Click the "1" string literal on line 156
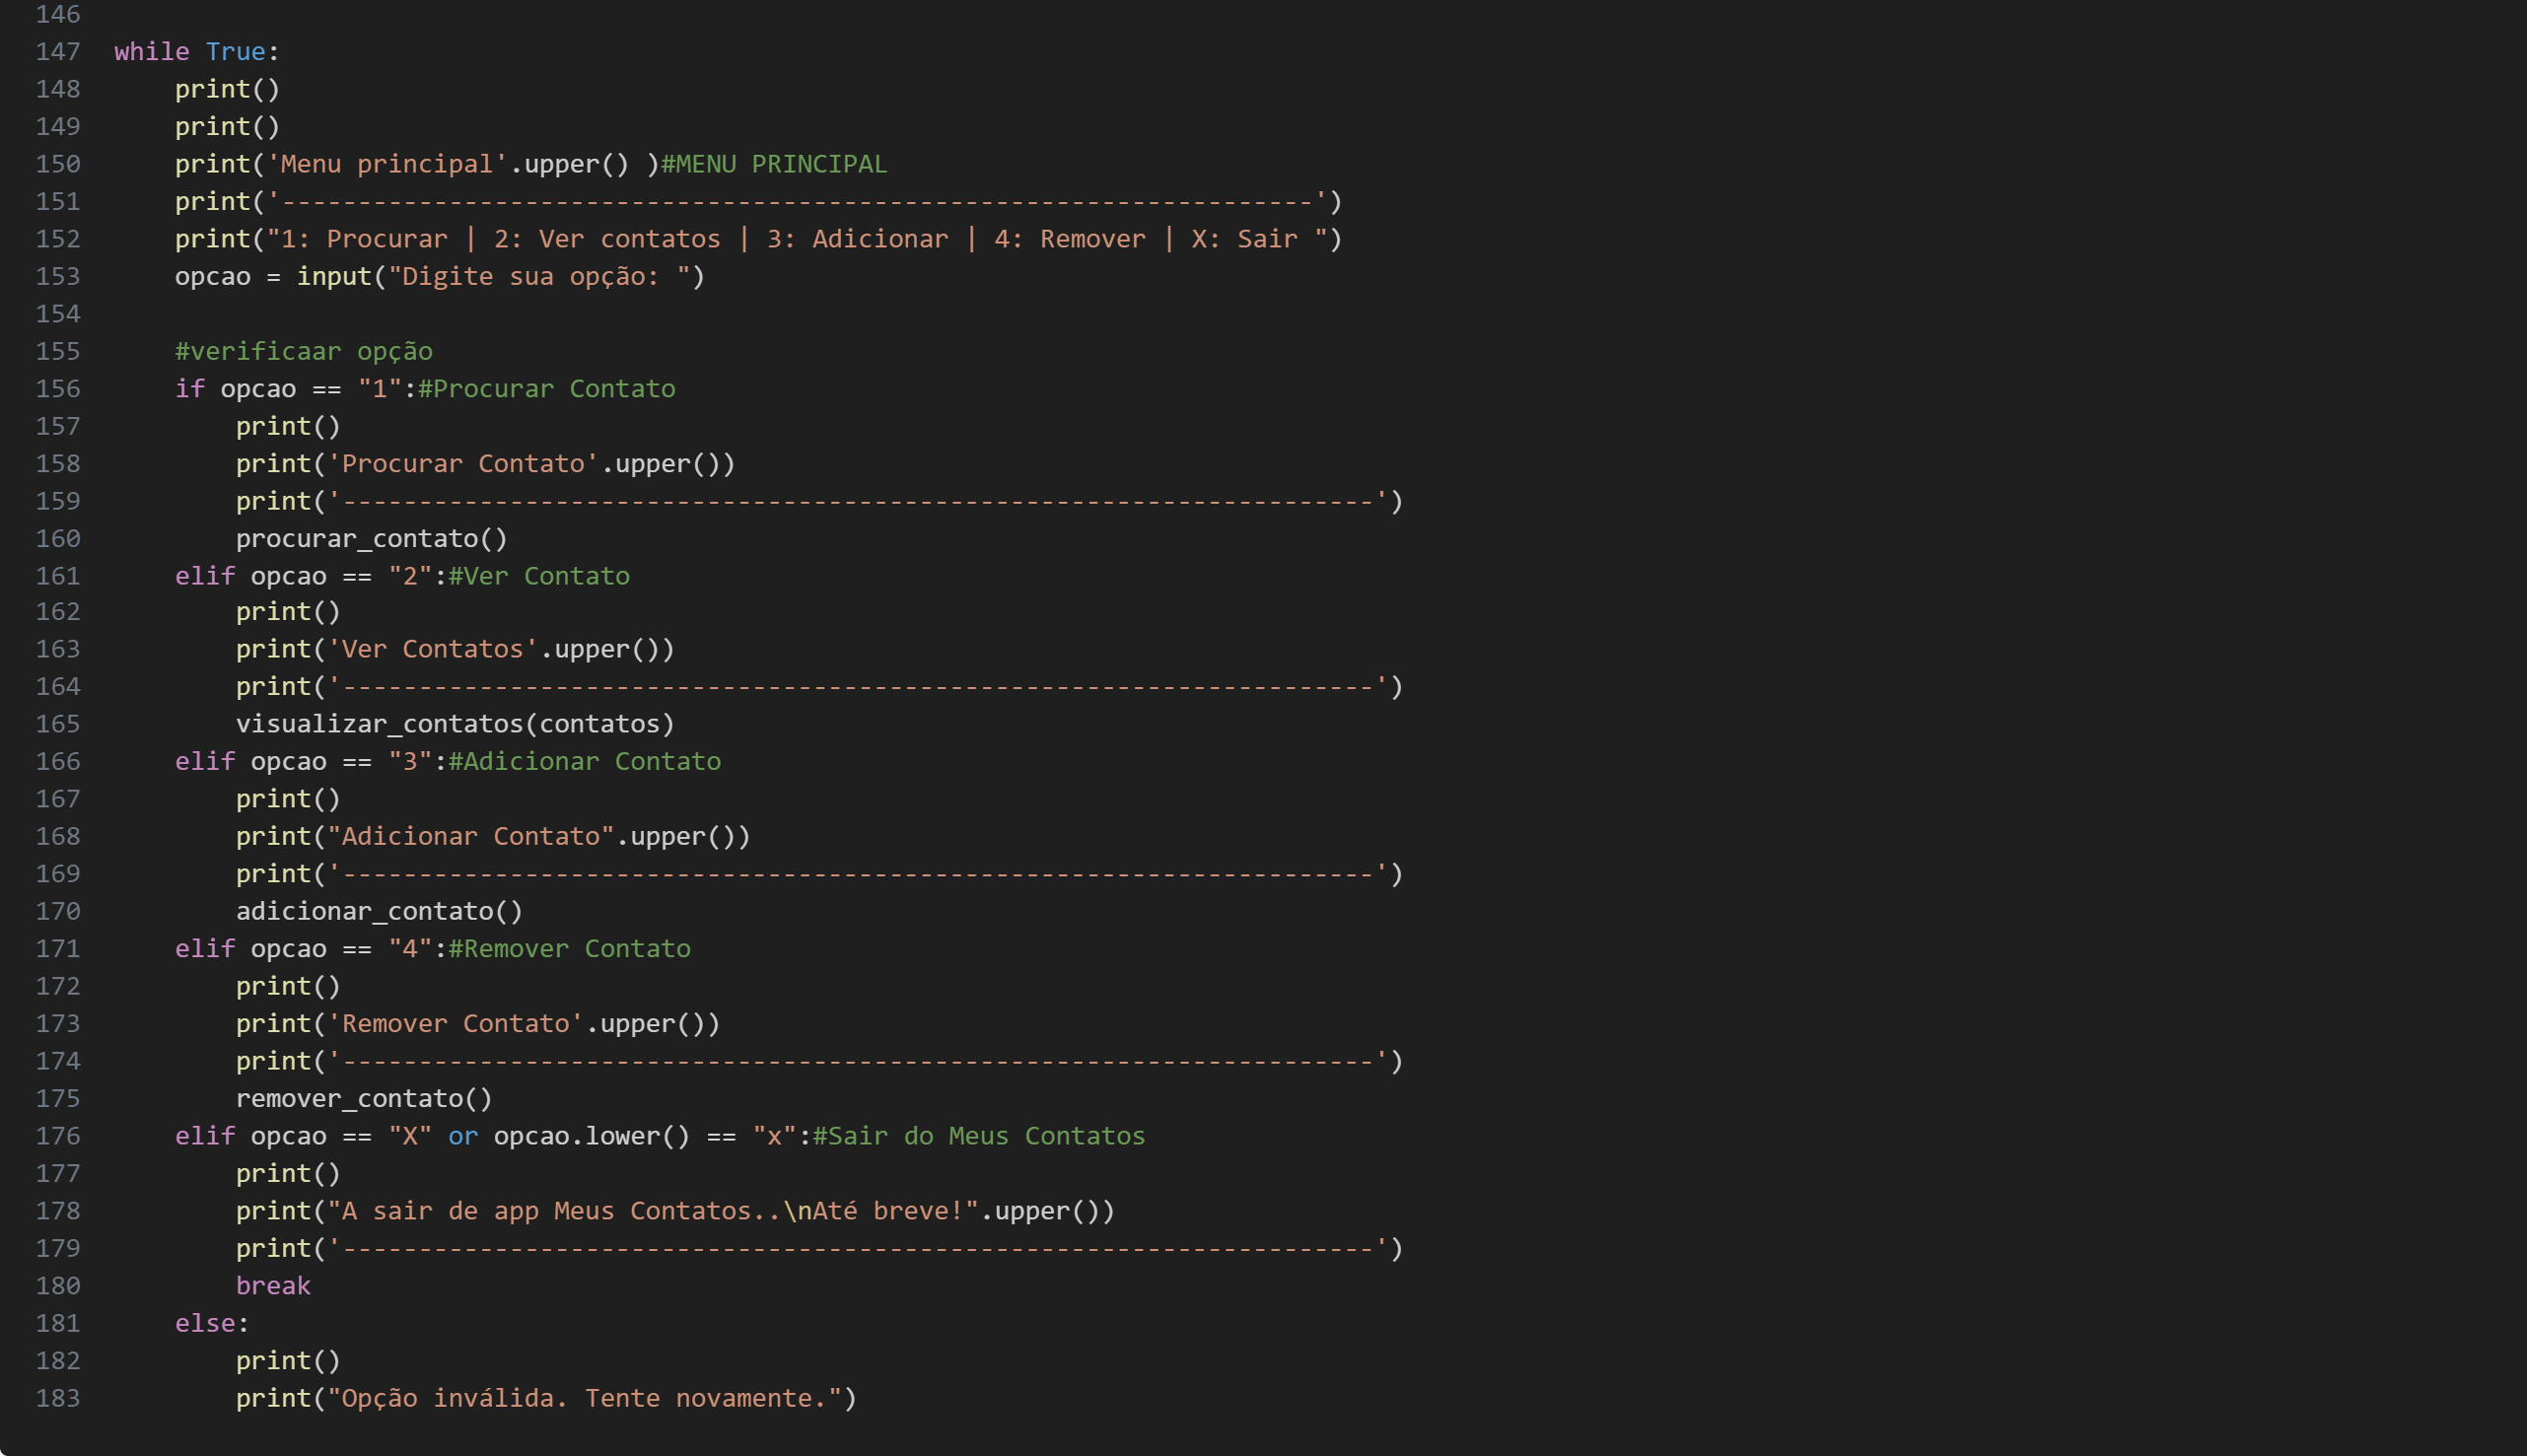 point(380,389)
